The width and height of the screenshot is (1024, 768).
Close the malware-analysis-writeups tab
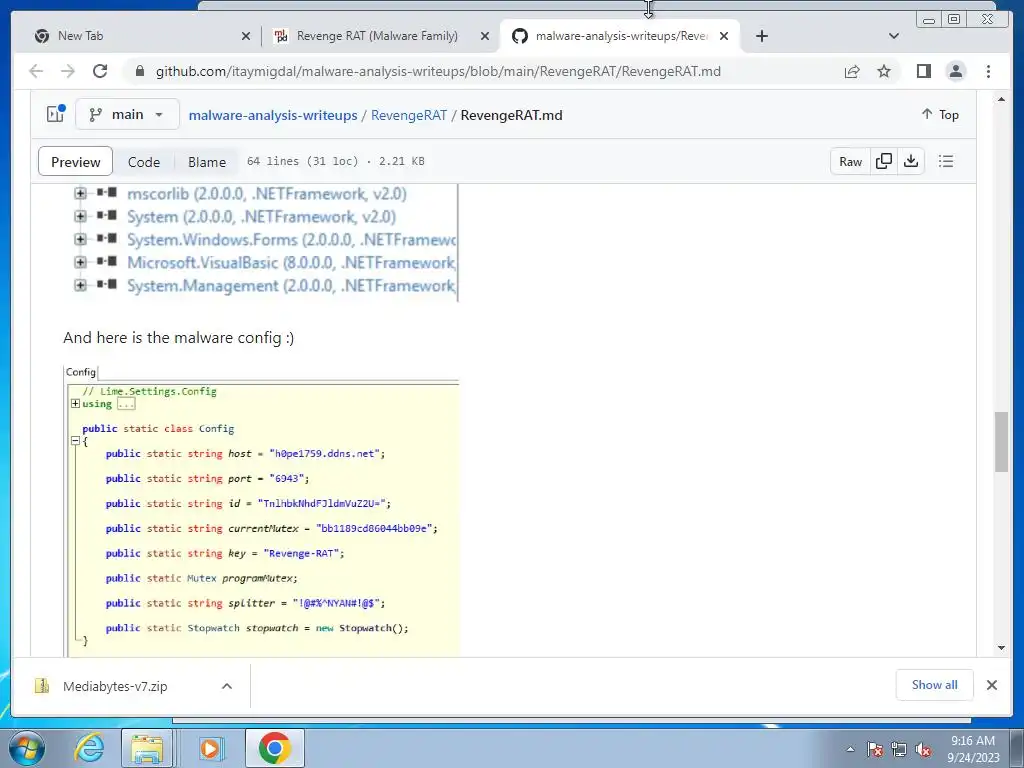[724, 36]
